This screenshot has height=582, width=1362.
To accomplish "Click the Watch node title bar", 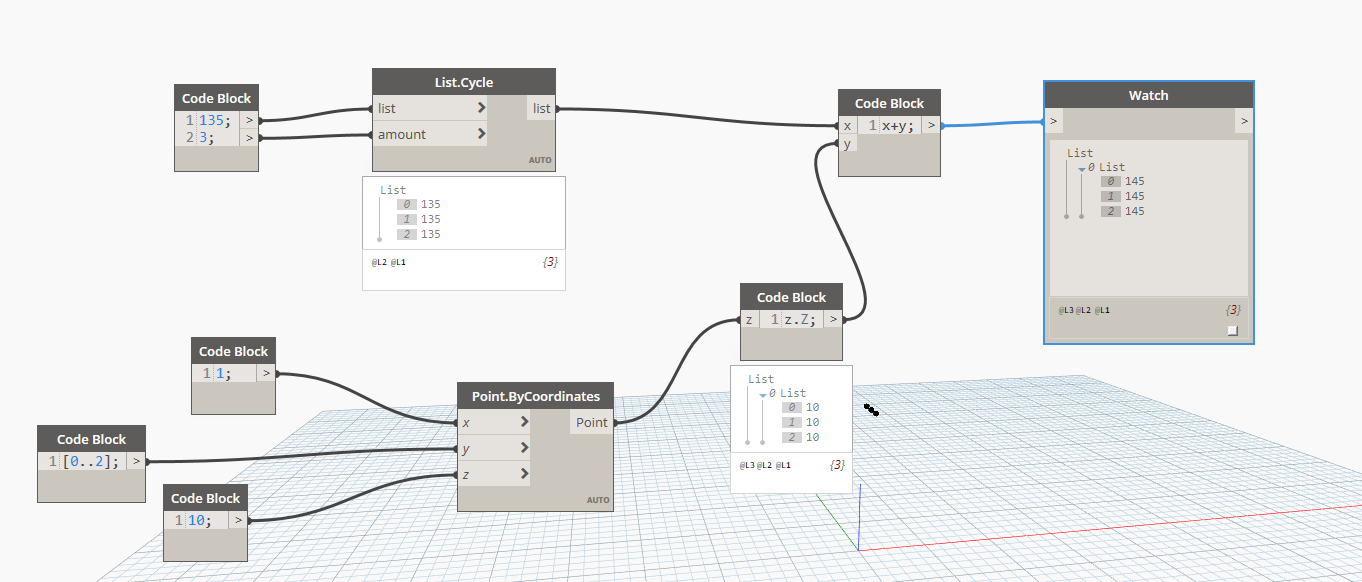I will [1148, 95].
